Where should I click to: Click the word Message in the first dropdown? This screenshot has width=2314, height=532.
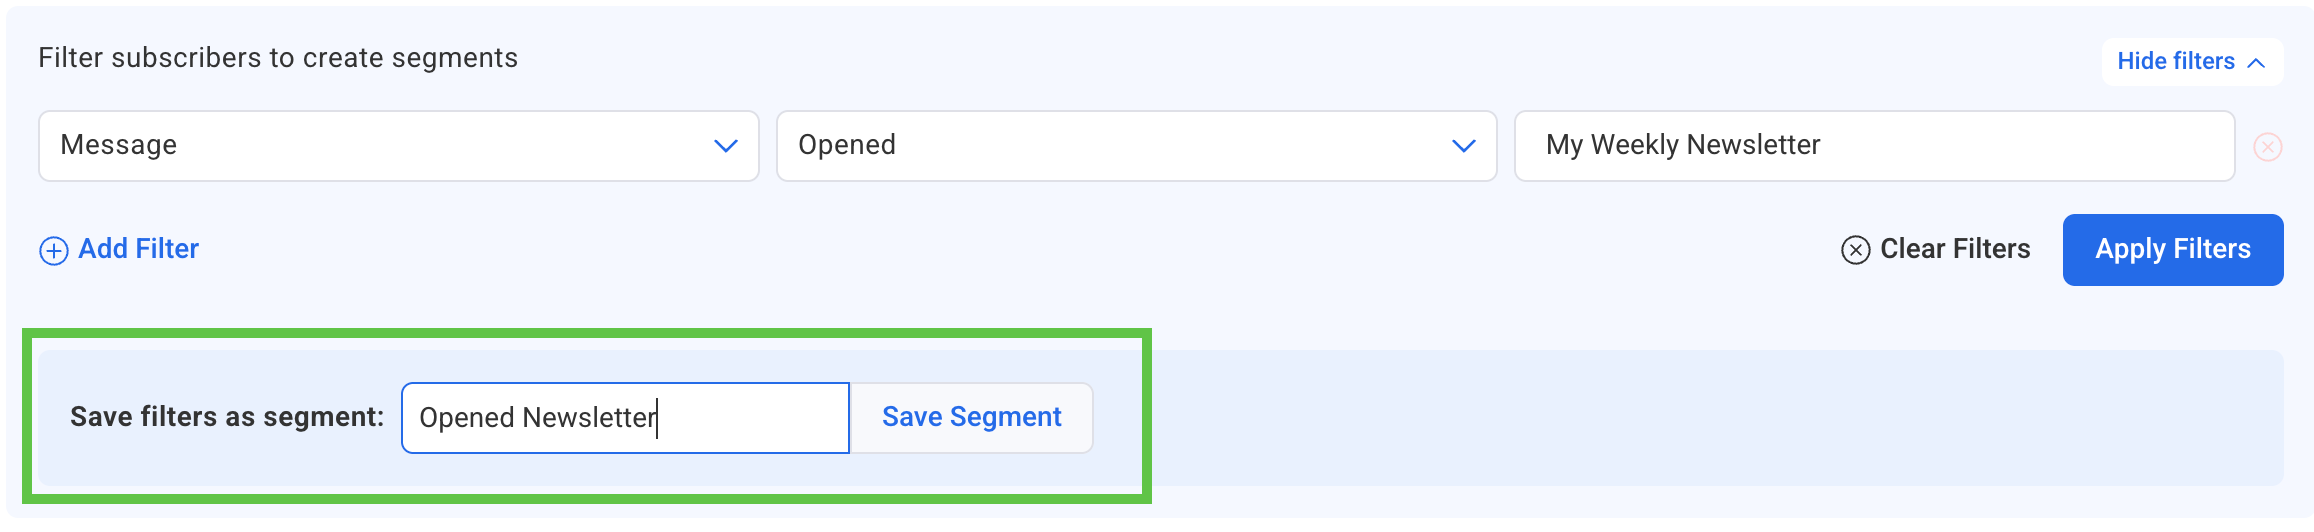click(119, 145)
